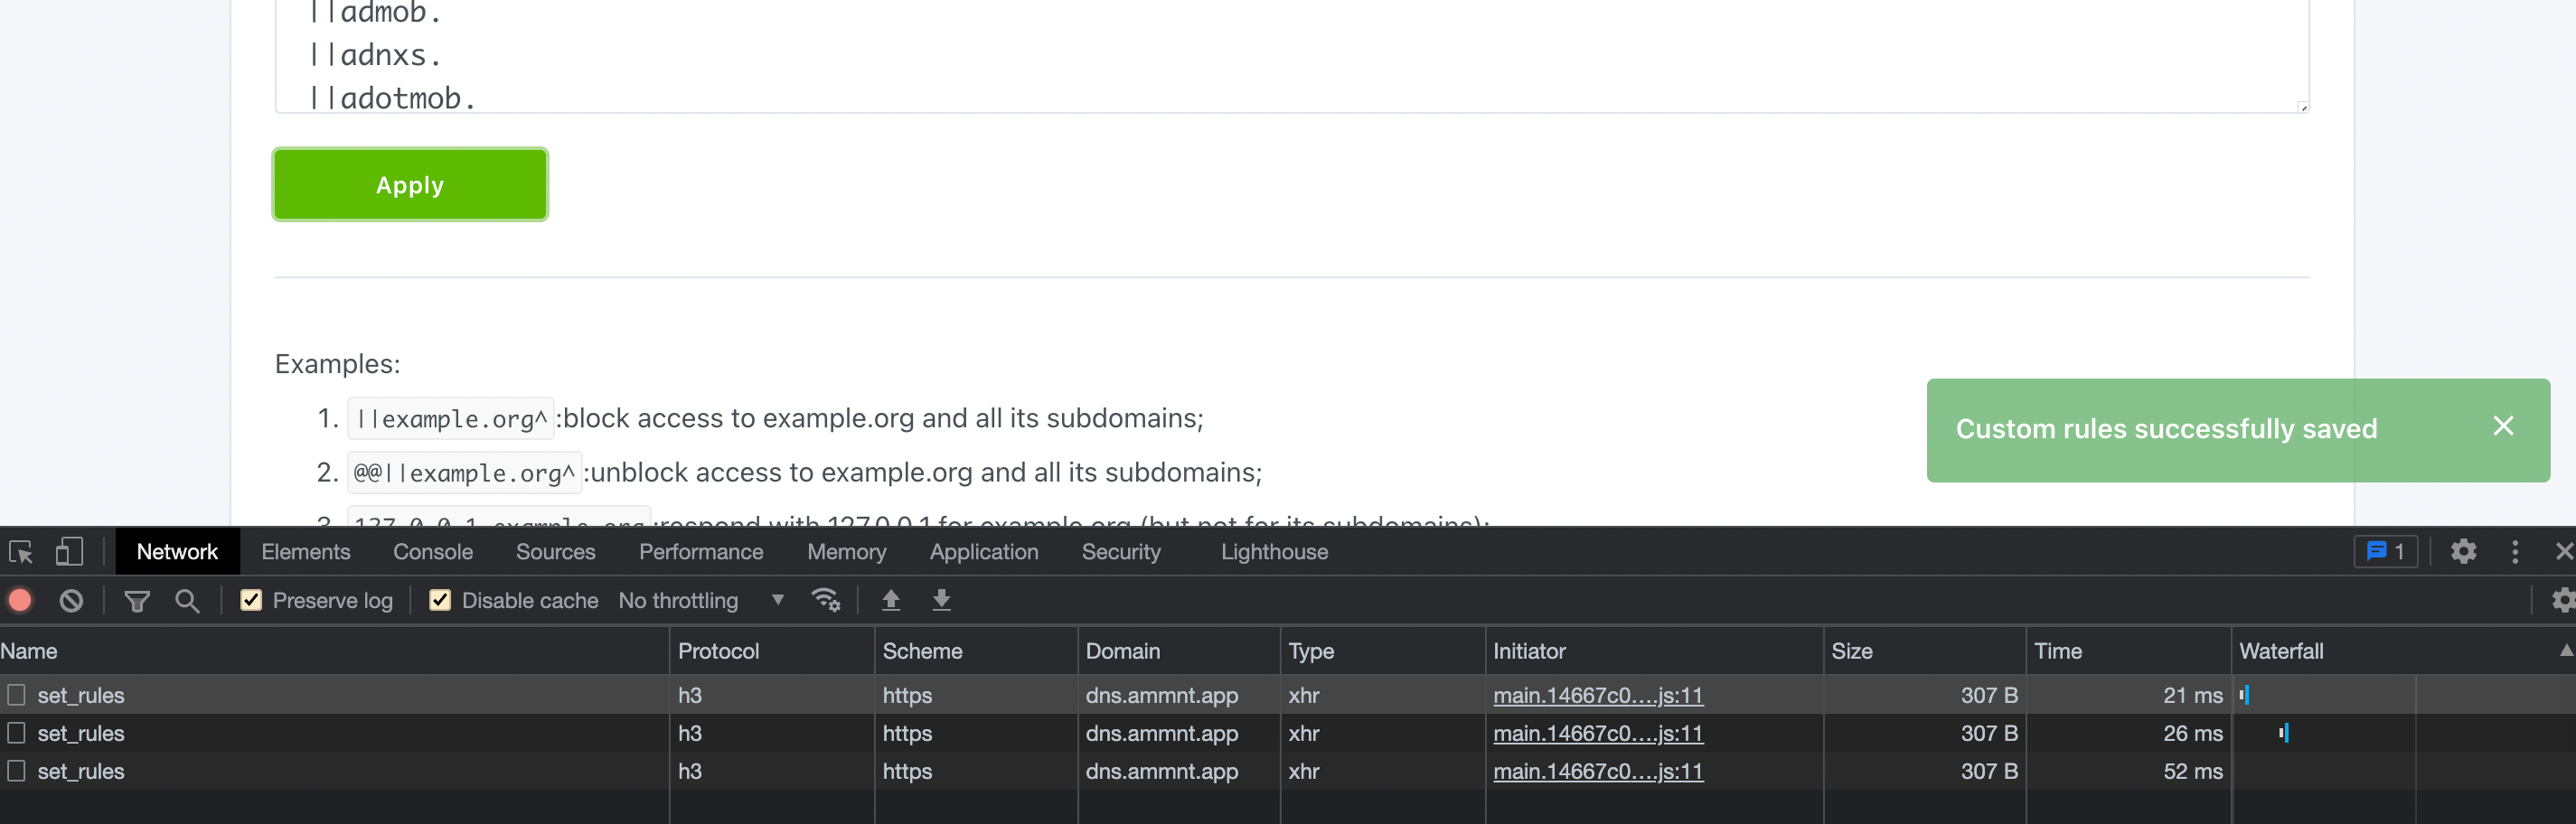Open the network filter funnel icon
This screenshot has height=824, width=2576.
pos(137,600)
